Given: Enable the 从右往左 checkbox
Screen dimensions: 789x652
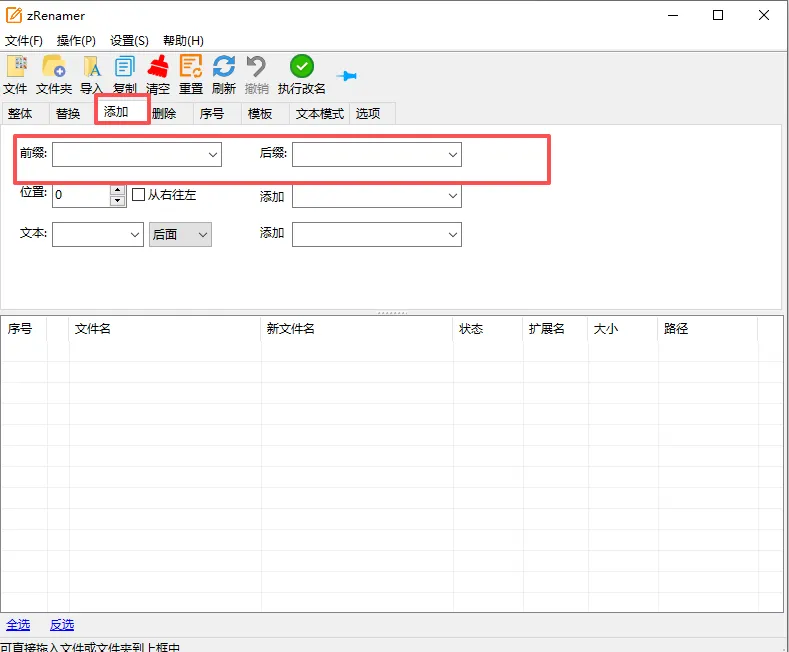Looking at the screenshot, I should pyautogui.click(x=138, y=194).
